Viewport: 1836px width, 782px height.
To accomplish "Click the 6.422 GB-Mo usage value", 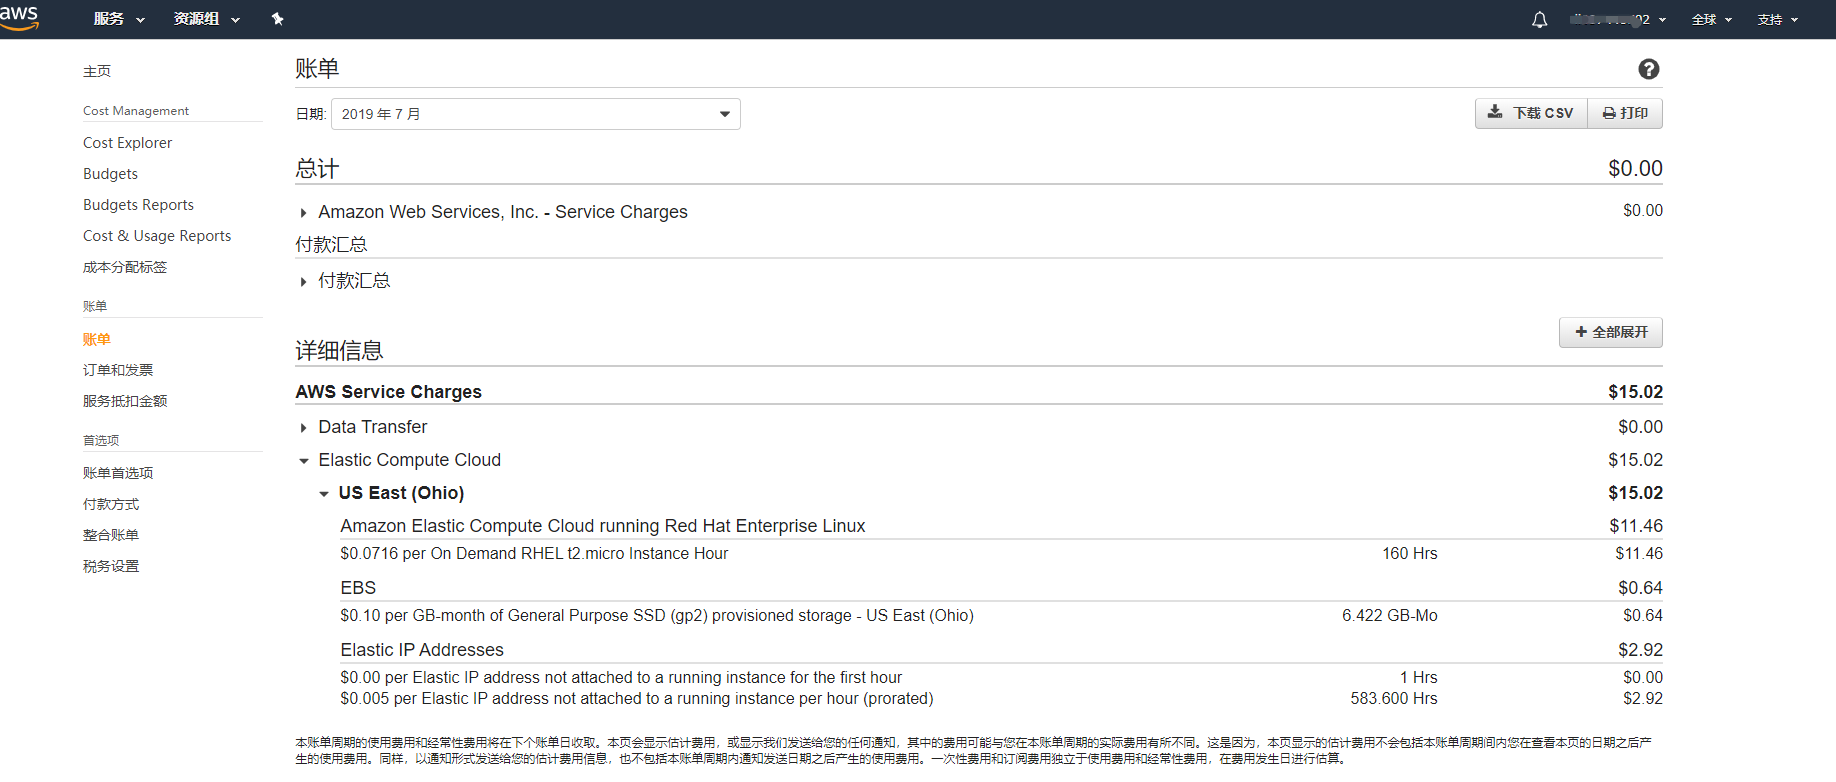I will click(x=1390, y=616).
